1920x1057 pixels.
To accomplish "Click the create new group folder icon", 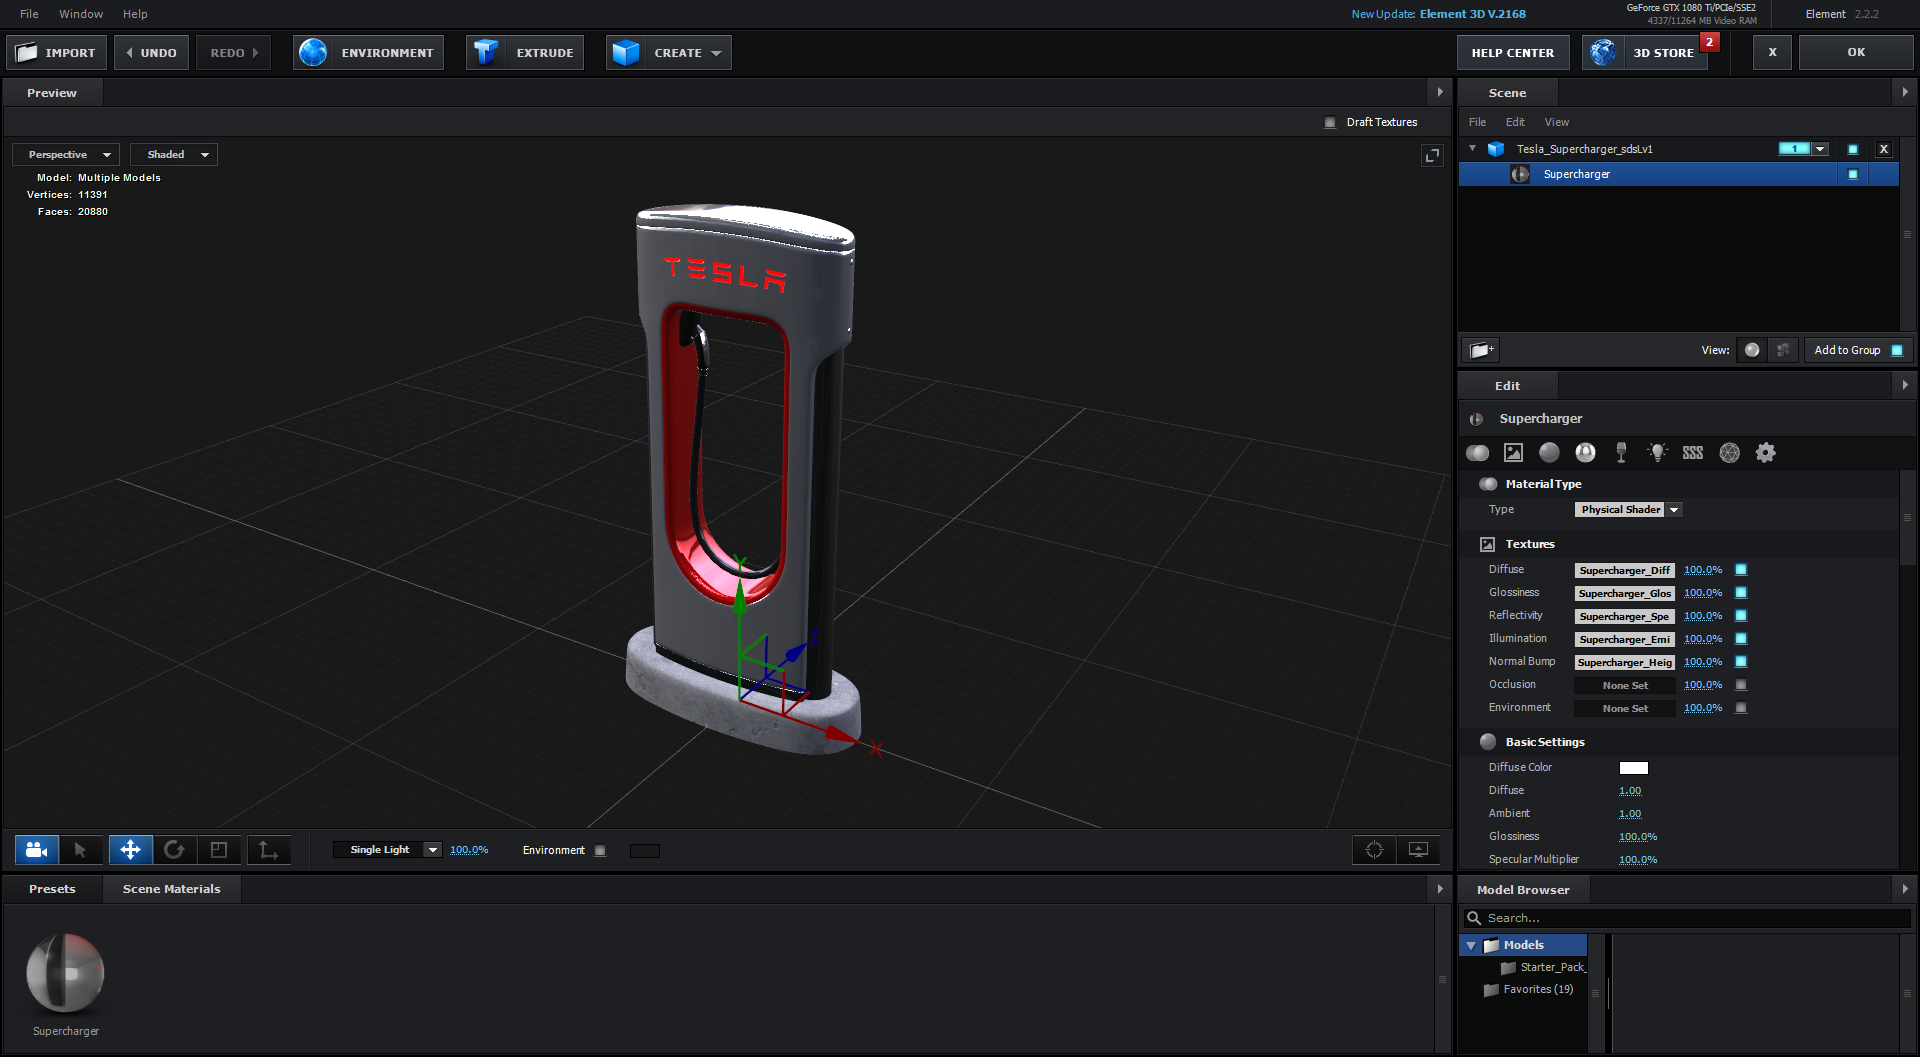I will (x=1481, y=350).
